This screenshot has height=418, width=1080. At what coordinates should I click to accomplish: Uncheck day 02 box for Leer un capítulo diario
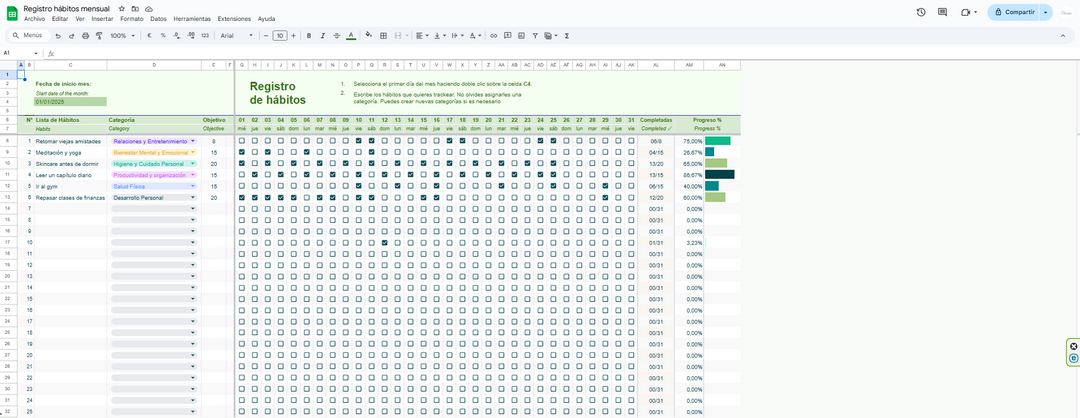[x=254, y=175]
